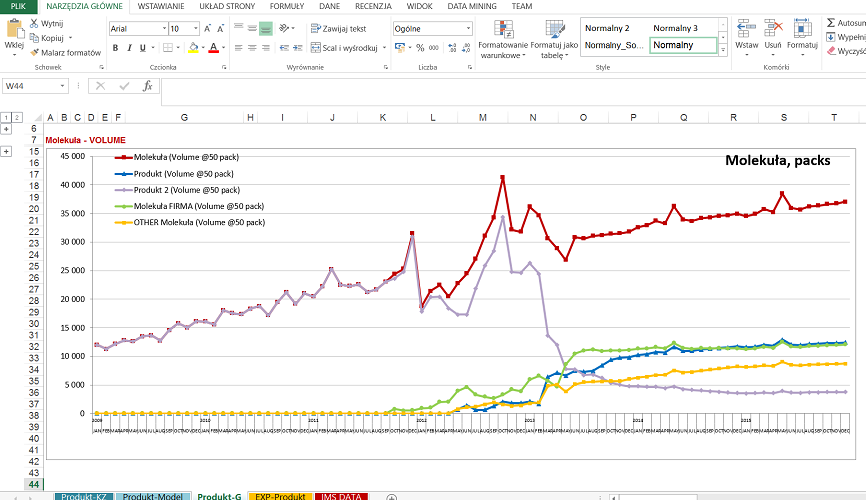Align text to bottom
This screenshot has height=500, width=866.
point(266,28)
